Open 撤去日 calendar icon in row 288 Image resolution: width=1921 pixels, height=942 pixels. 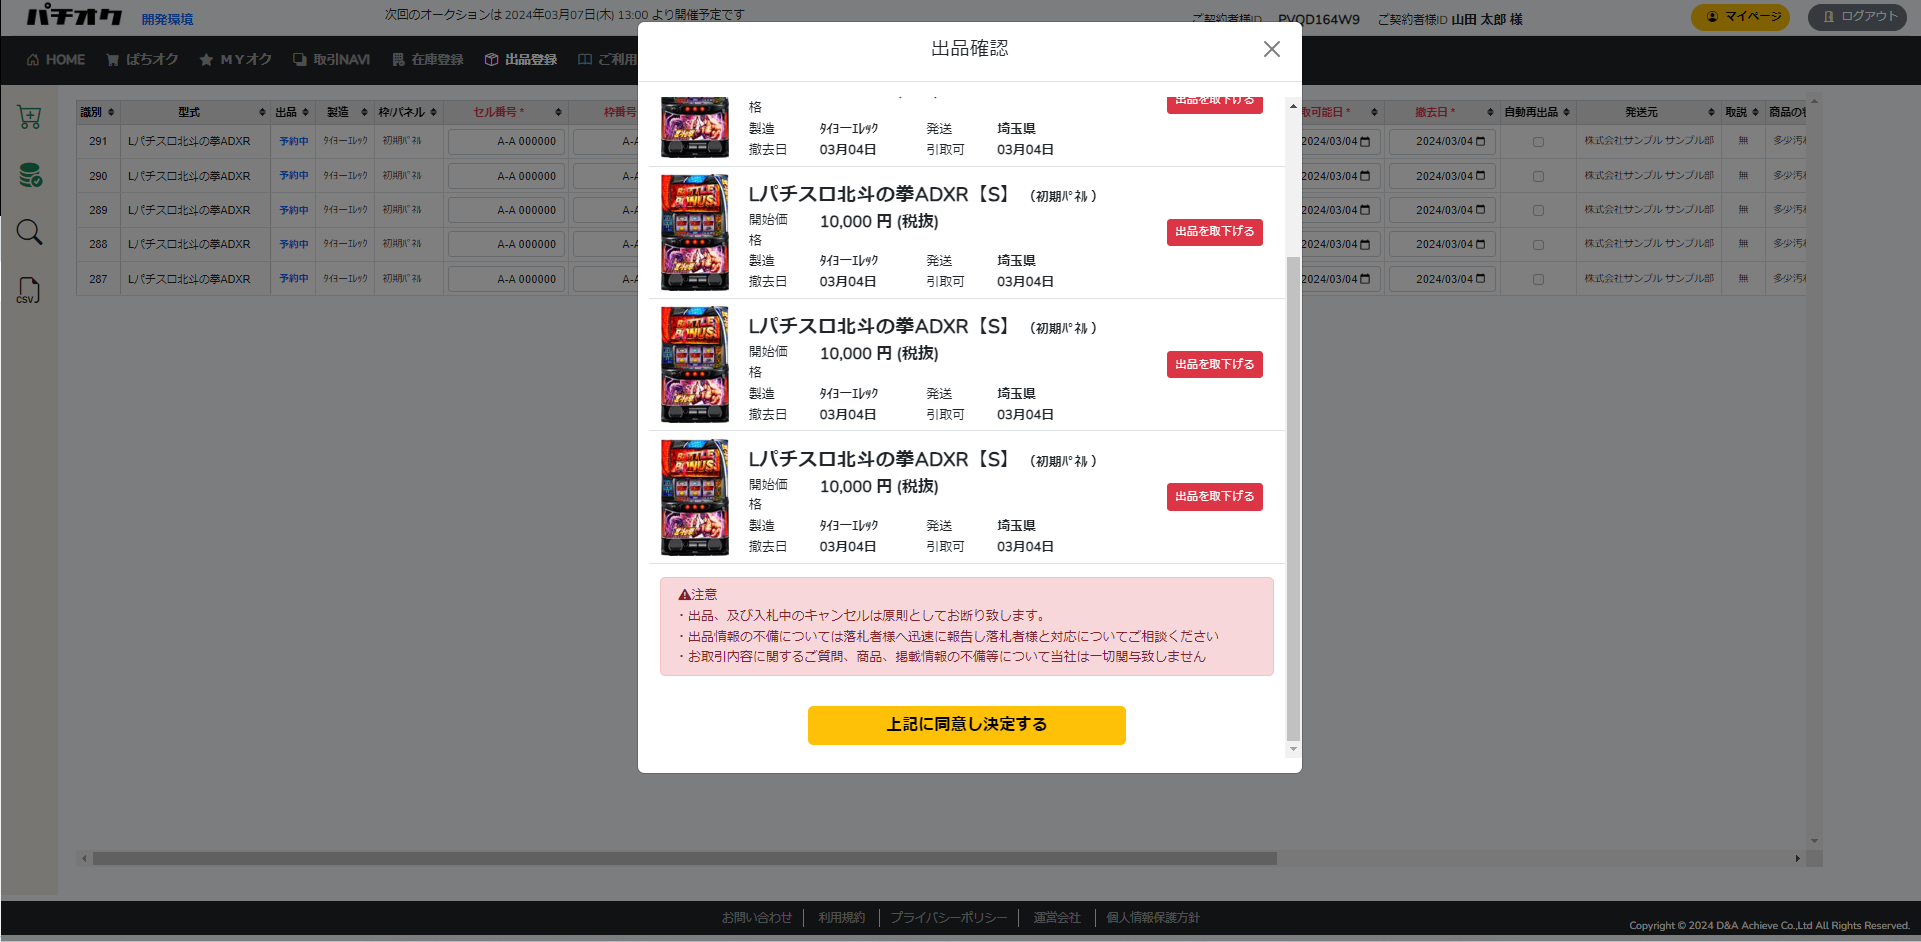point(1480,244)
